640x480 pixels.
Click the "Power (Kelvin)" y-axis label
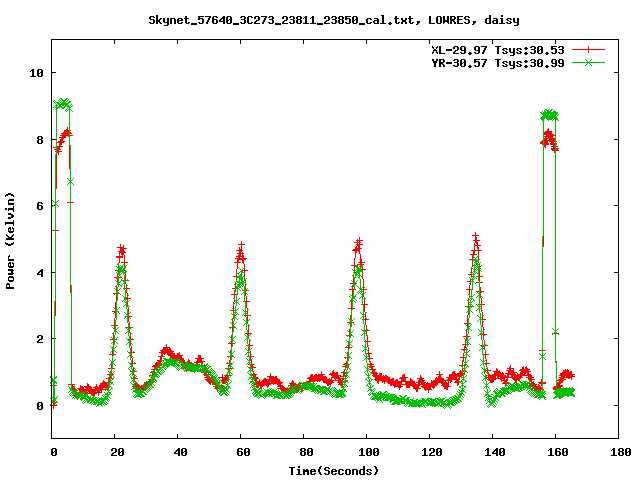(10, 241)
